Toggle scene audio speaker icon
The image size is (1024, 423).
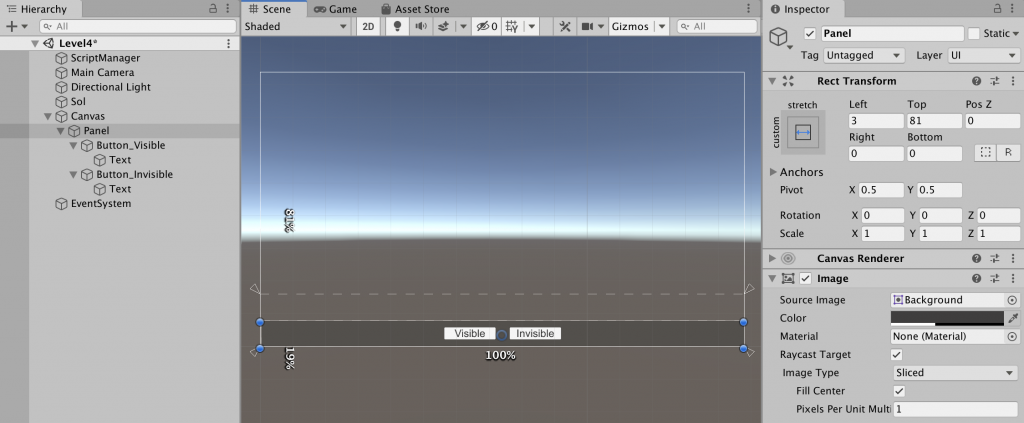tap(420, 26)
